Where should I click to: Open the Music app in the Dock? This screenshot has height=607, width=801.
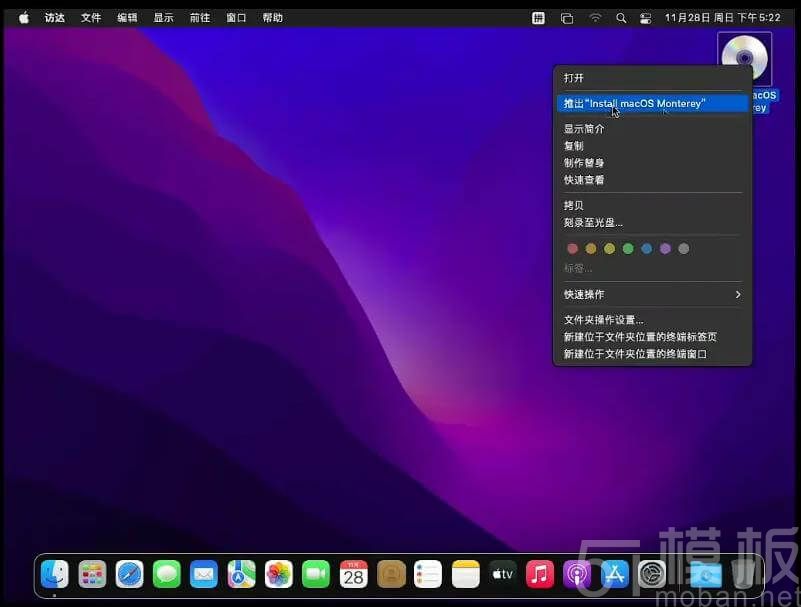point(539,574)
